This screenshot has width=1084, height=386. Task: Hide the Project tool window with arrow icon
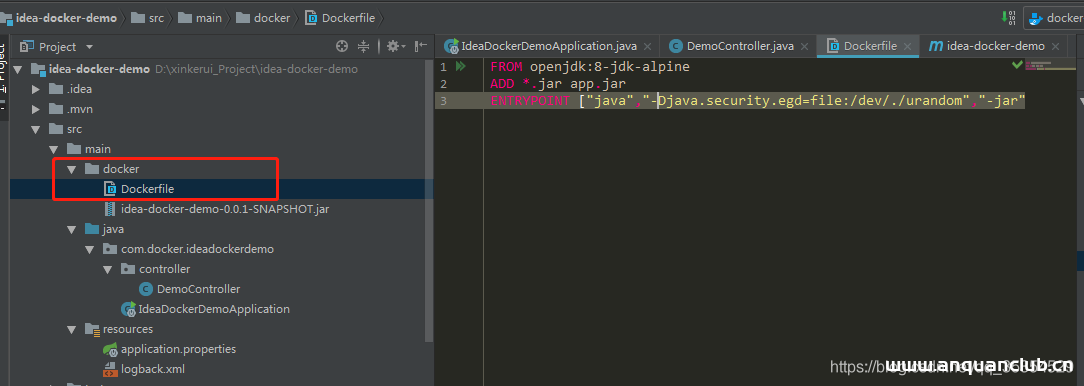[420, 46]
